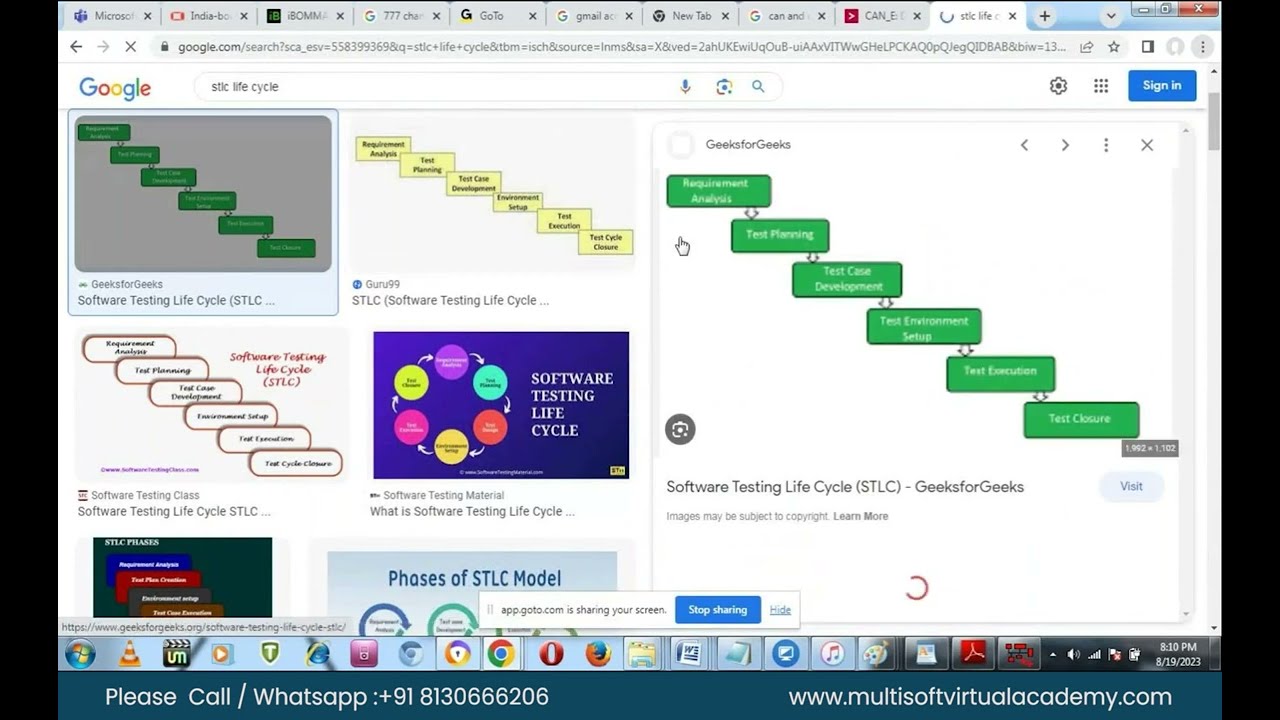Search inside image with Lens button
This screenshot has width=1280, height=720.
[x=680, y=429]
